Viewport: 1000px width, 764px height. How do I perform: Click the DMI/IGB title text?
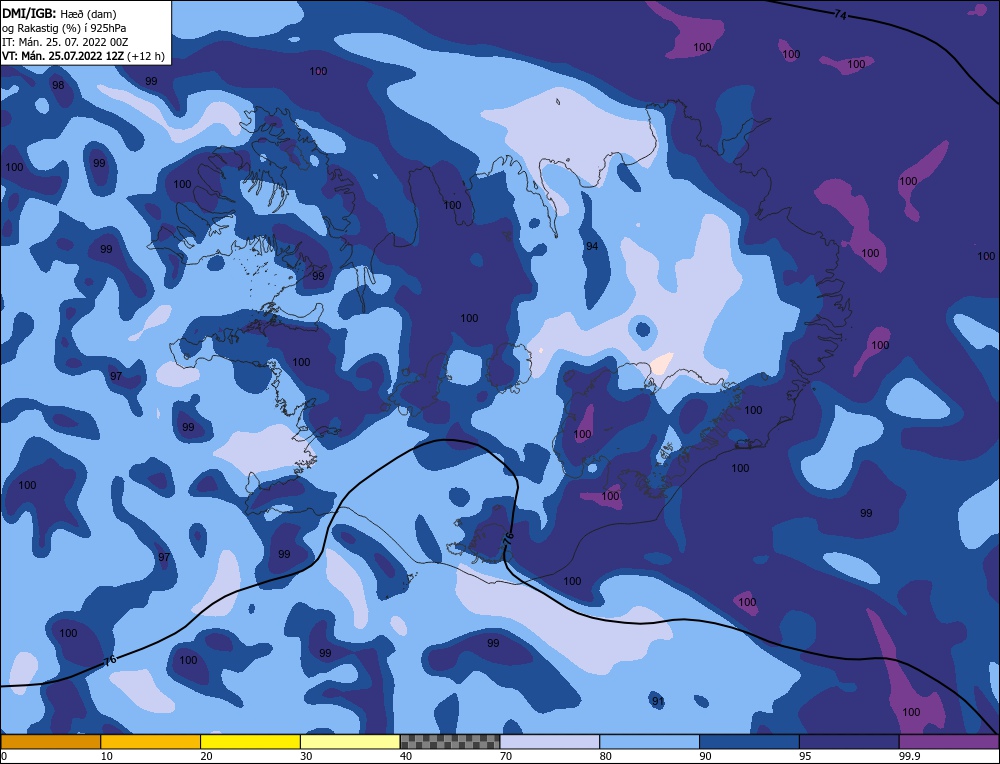[29, 13]
